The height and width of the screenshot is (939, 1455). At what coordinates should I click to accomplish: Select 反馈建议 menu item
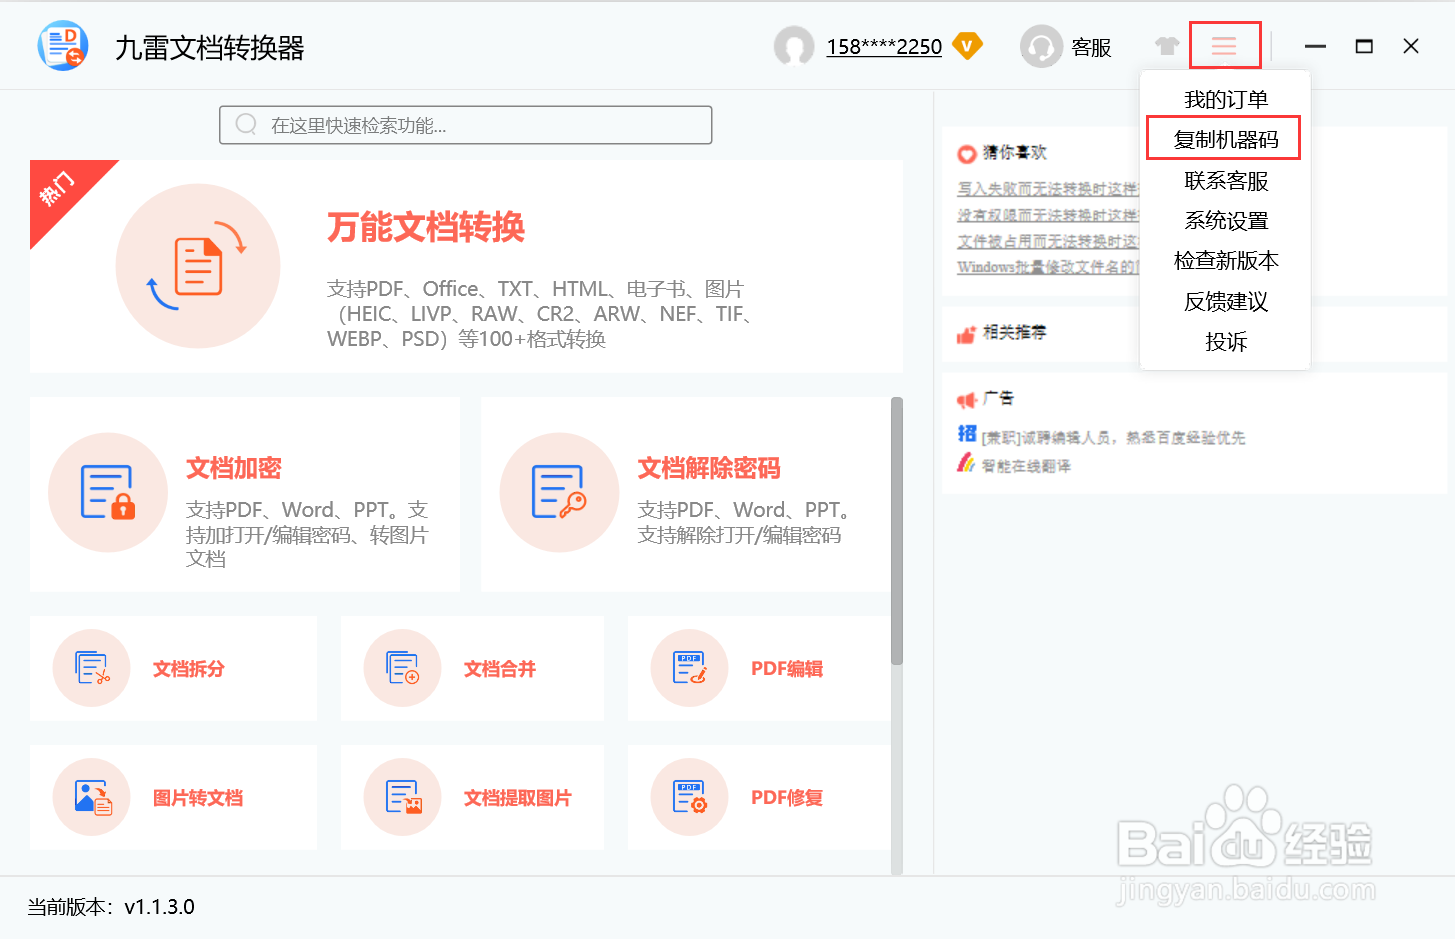[x=1226, y=301]
